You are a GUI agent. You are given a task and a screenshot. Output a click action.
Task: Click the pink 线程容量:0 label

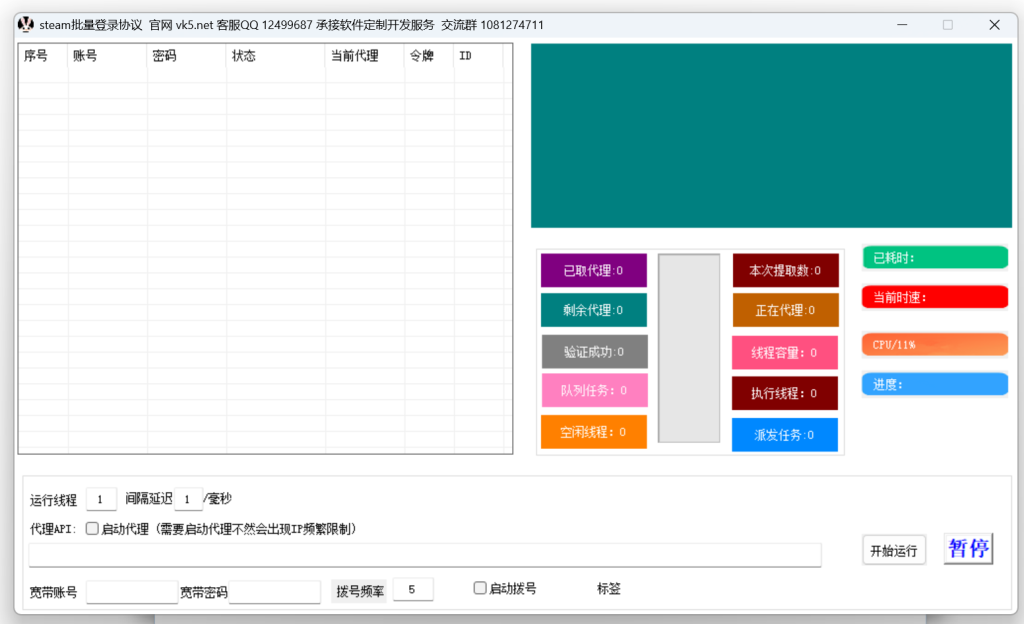(x=784, y=352)
